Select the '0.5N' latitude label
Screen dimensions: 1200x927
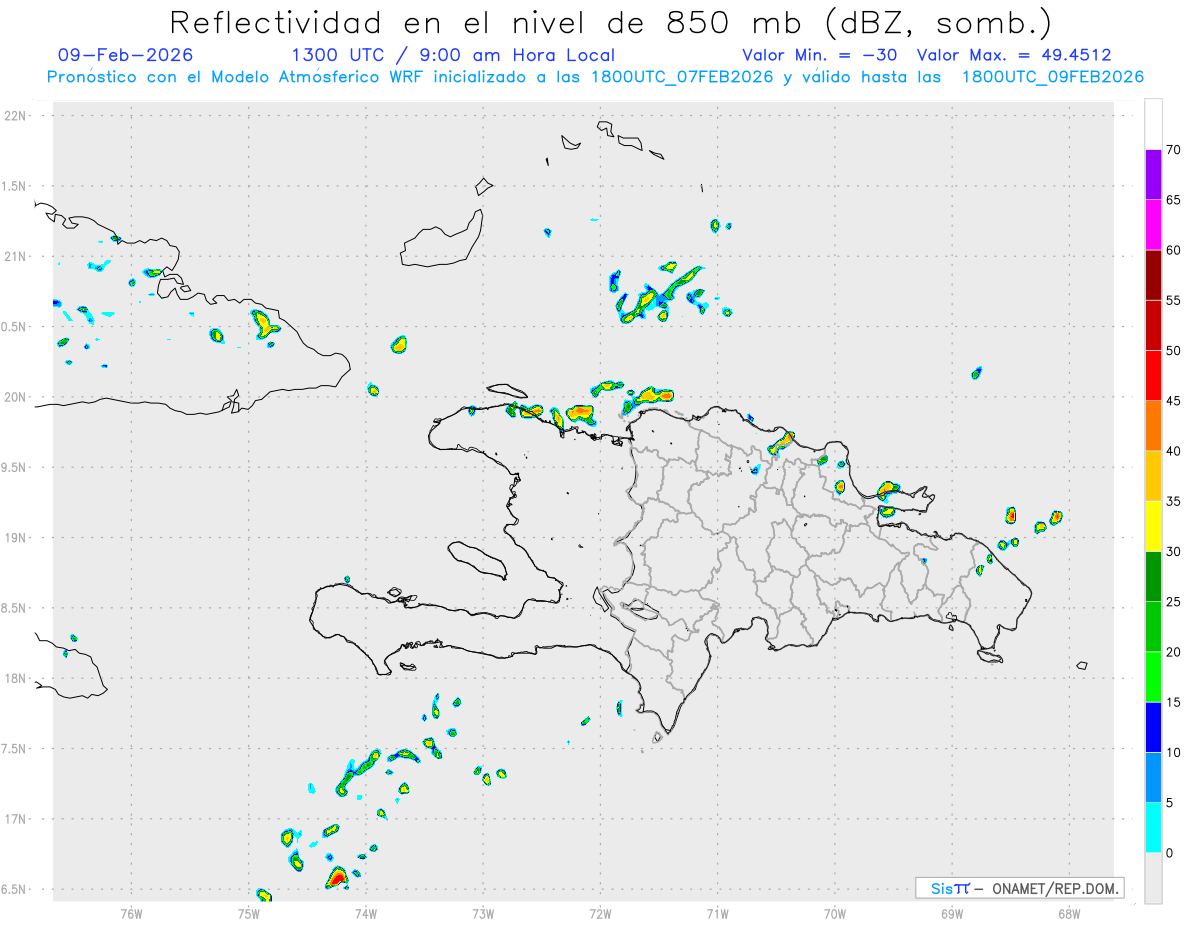[14, 327]
